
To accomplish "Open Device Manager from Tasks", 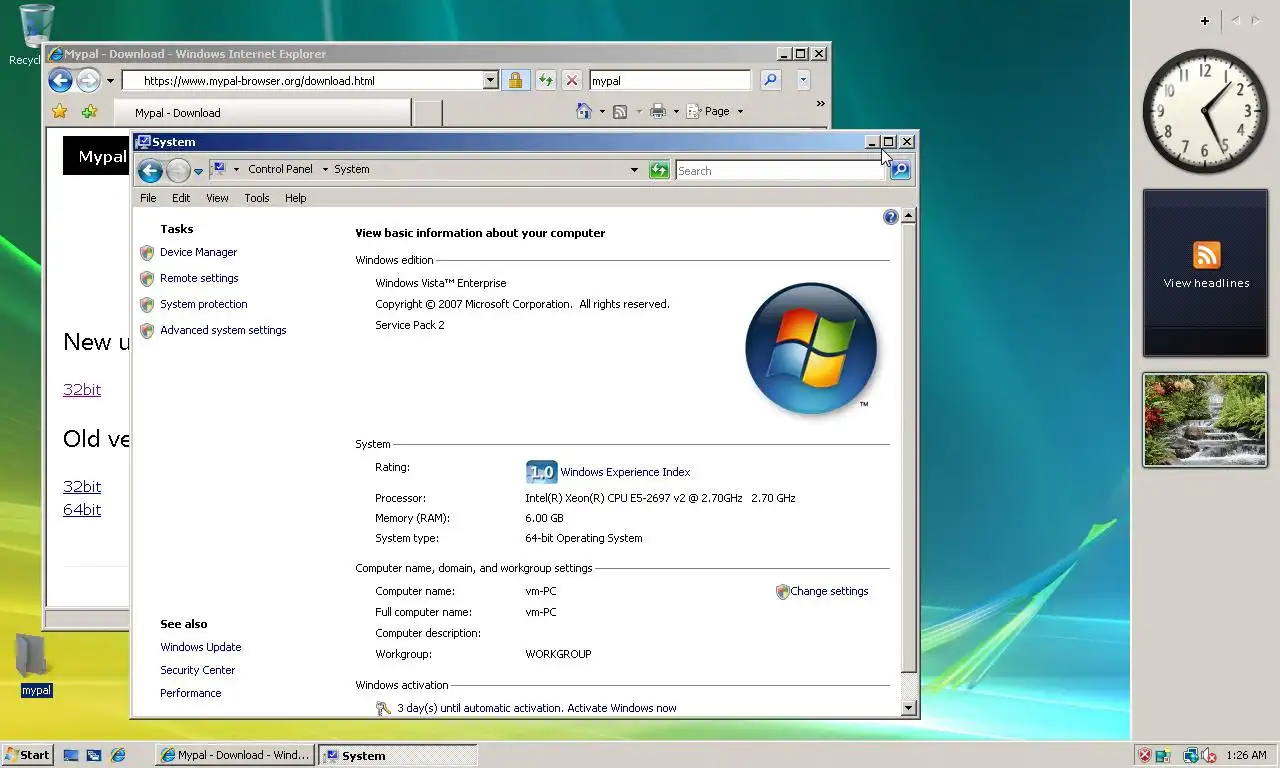I will (198, 252).
